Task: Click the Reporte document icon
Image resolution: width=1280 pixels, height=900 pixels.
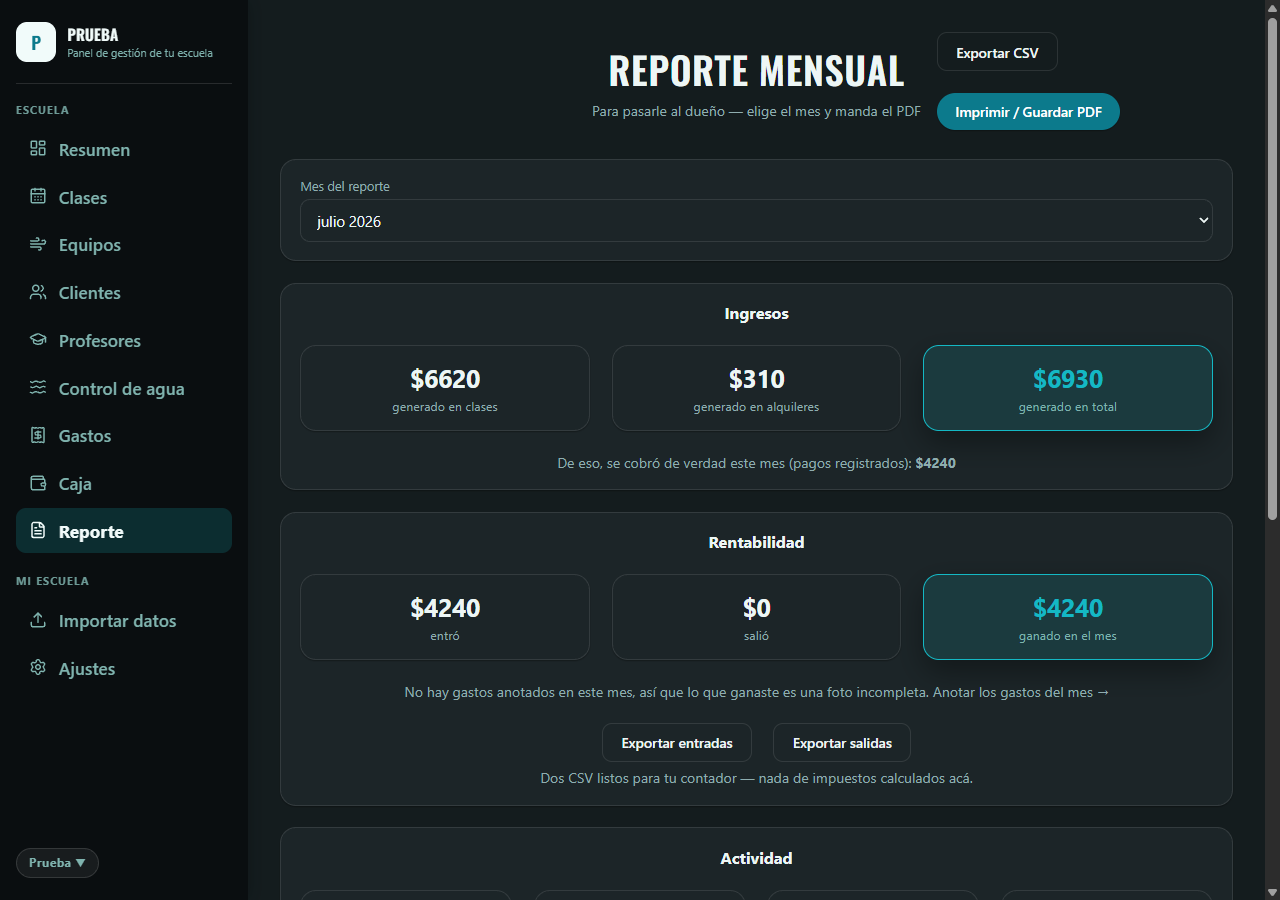Action: tap(38, 531)
